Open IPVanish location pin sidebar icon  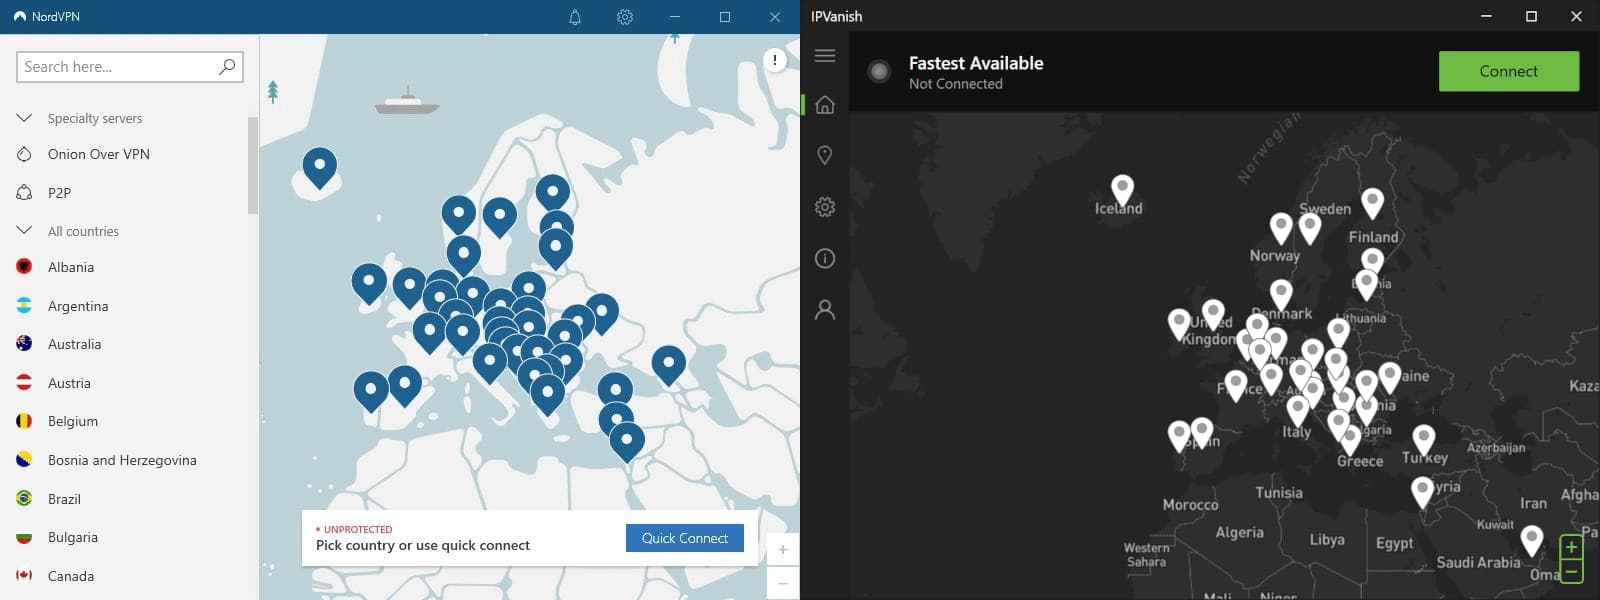tap(825, 155)
